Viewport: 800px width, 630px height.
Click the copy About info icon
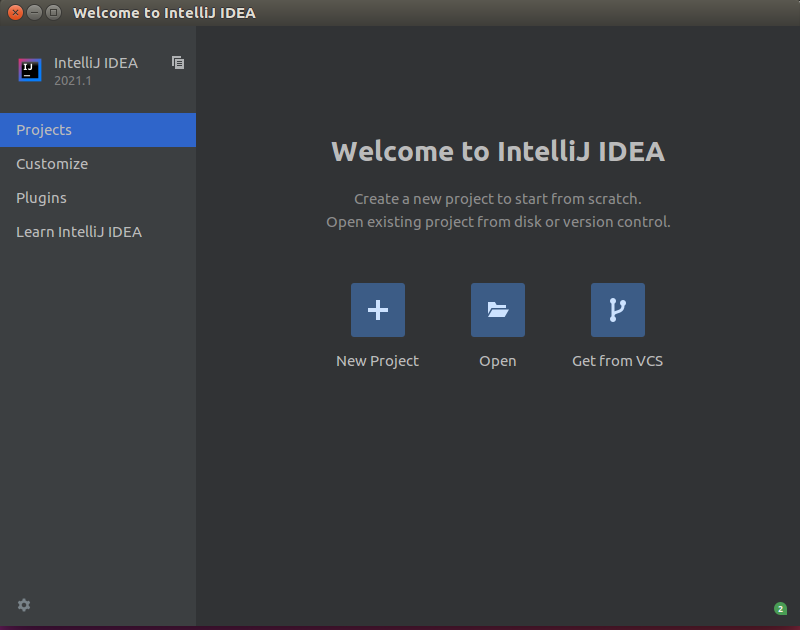178,63
